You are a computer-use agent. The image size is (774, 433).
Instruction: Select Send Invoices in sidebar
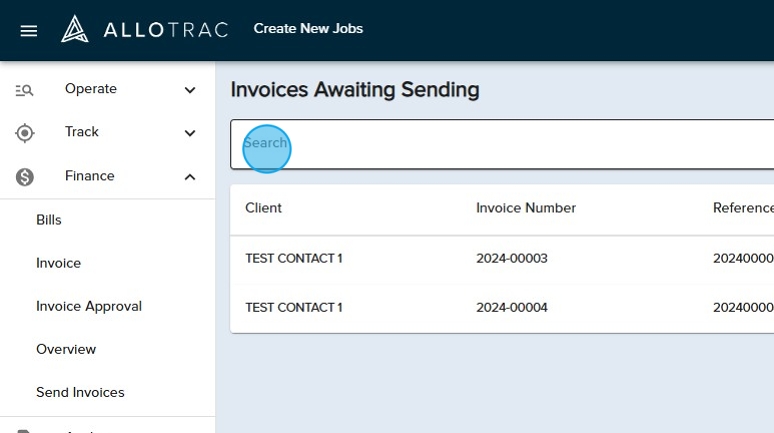(x=80, y=392)
